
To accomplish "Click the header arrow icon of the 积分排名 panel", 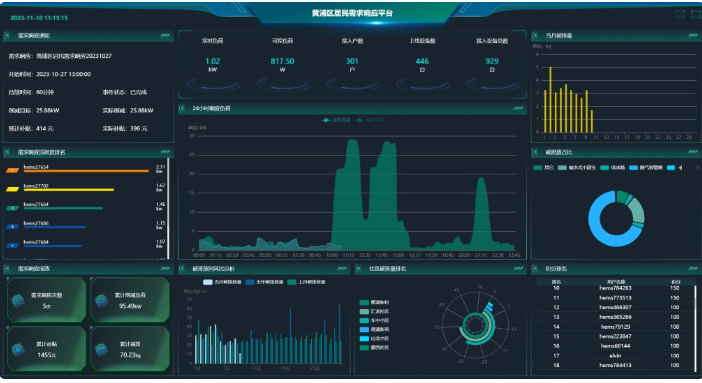I will (x=535, y=268).
